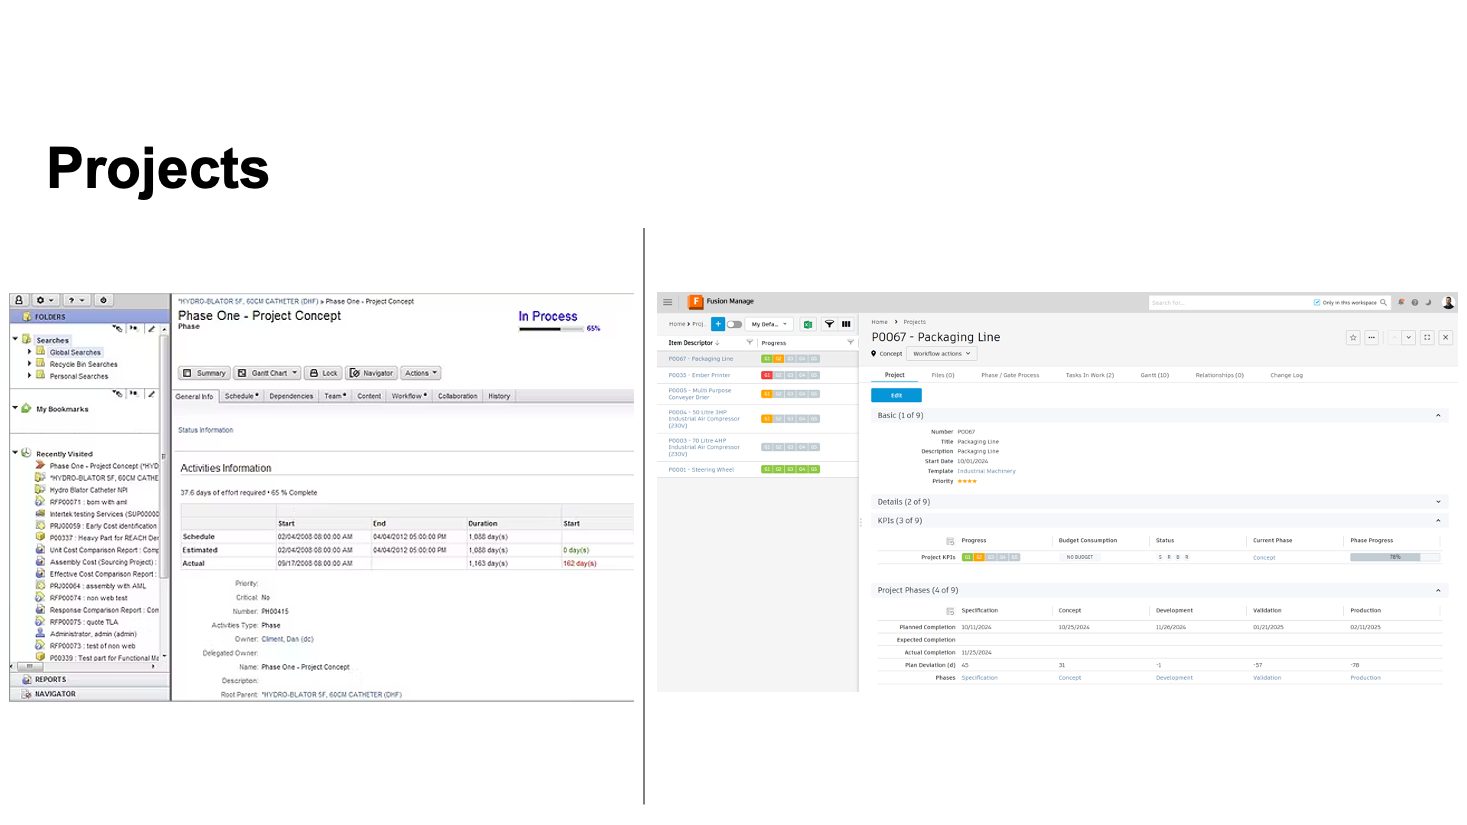Flip the toggle switch beside the plus icon

pos(734,324)
